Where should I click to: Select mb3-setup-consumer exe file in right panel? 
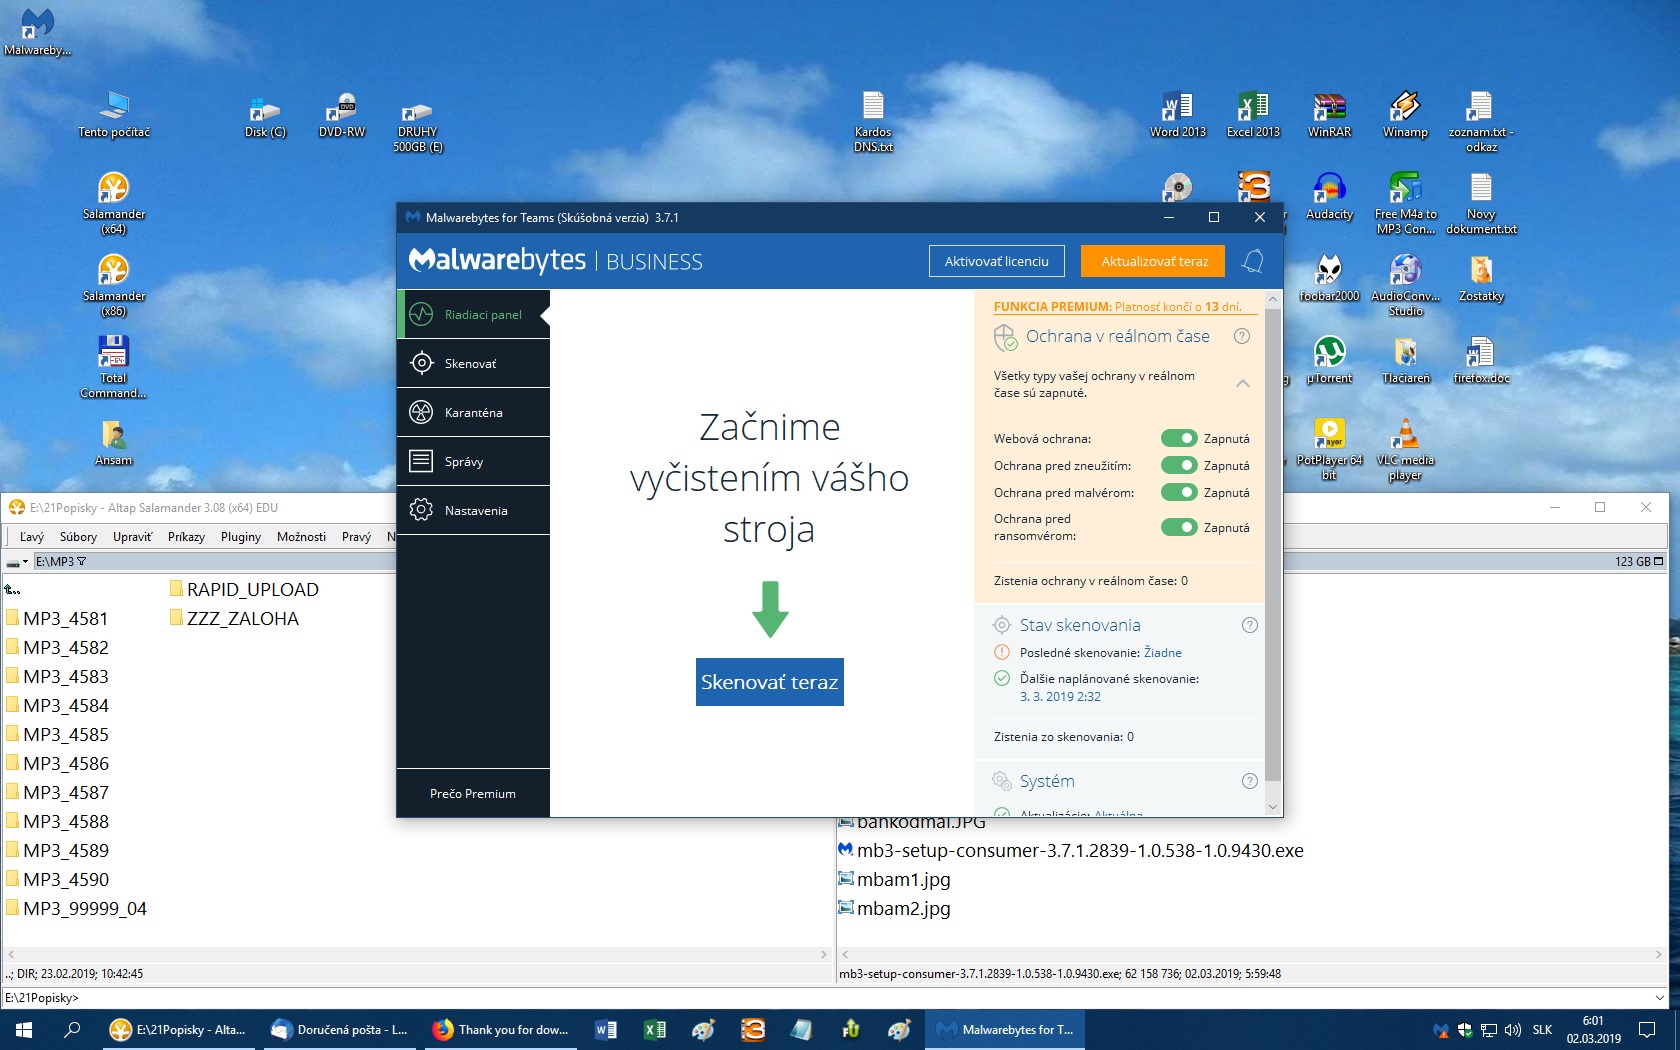(1071, 850)
